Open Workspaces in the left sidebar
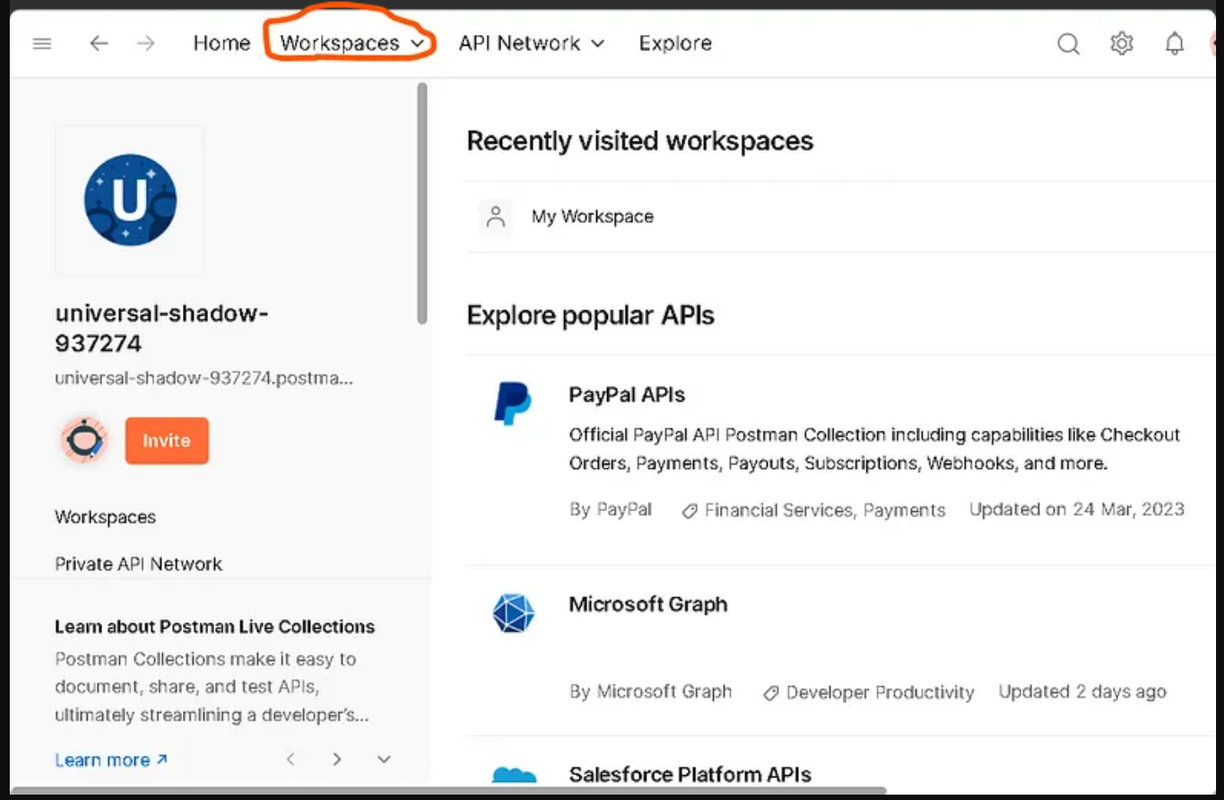The image size is (1224, 800). [x=105, y=517]
